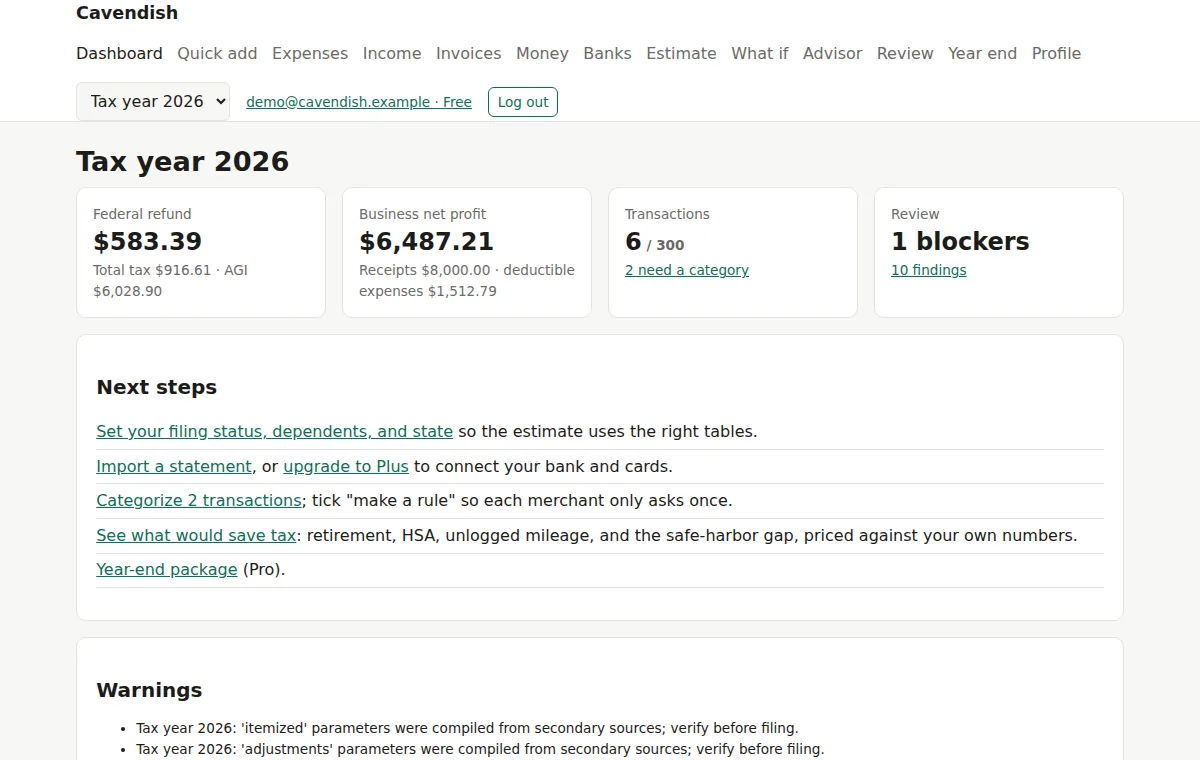Click the 'Next steps' heading

pos(157,387)
